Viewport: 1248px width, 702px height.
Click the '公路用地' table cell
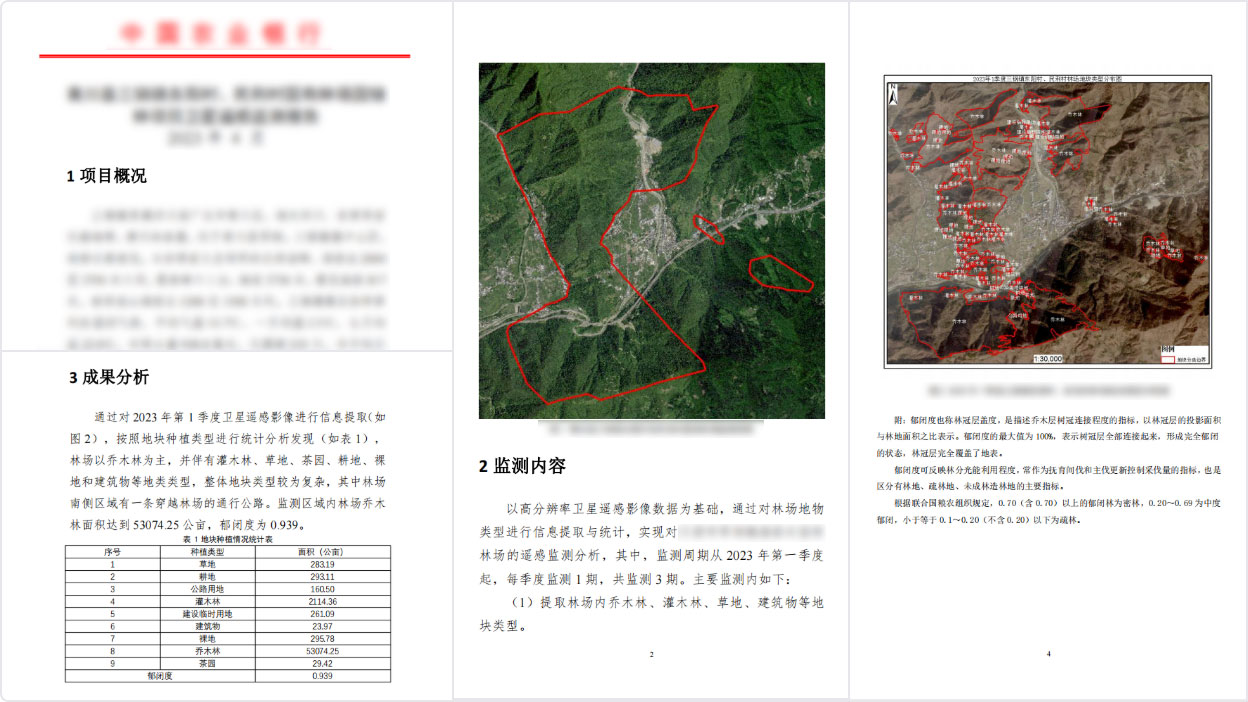click(208, 589)
